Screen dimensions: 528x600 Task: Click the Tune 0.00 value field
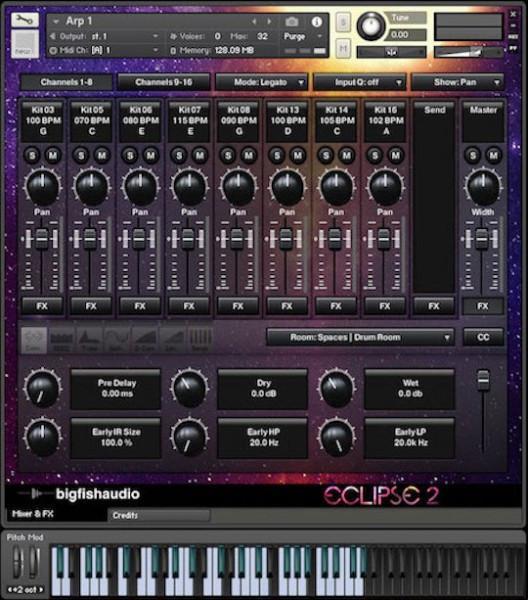point(408,35)
